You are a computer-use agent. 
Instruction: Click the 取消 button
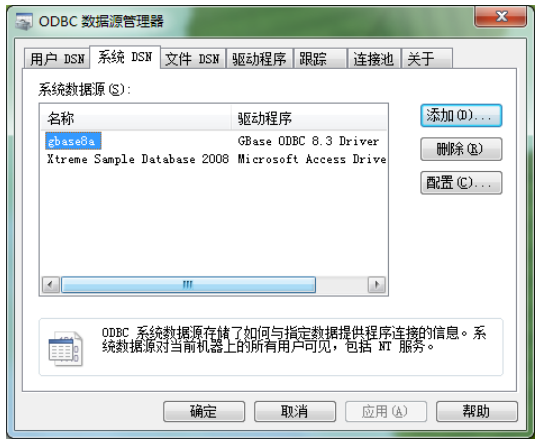coord(295,411)
